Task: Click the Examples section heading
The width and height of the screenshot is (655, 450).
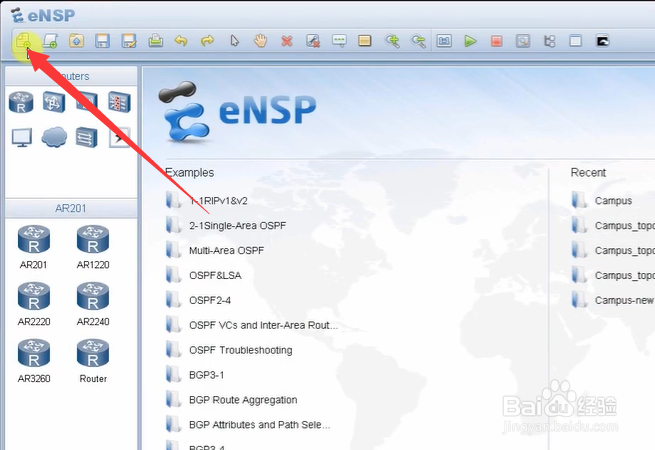Action: [x=190, y=173]
